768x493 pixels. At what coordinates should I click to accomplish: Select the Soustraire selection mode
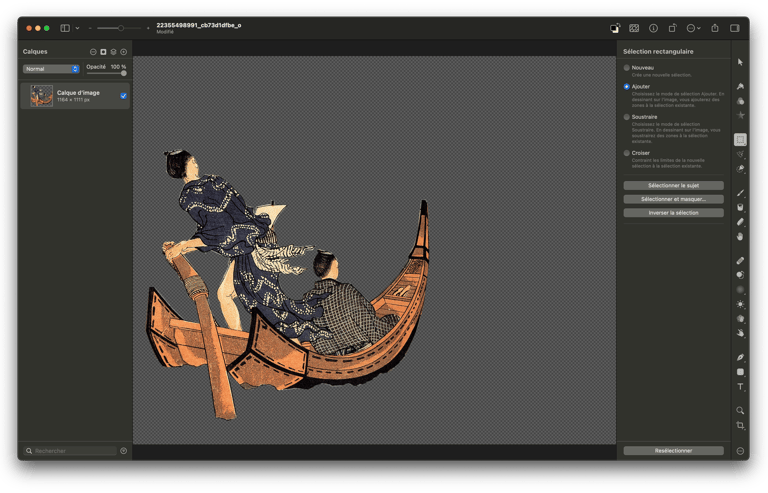pyautogui.click(x=626, y=117)
